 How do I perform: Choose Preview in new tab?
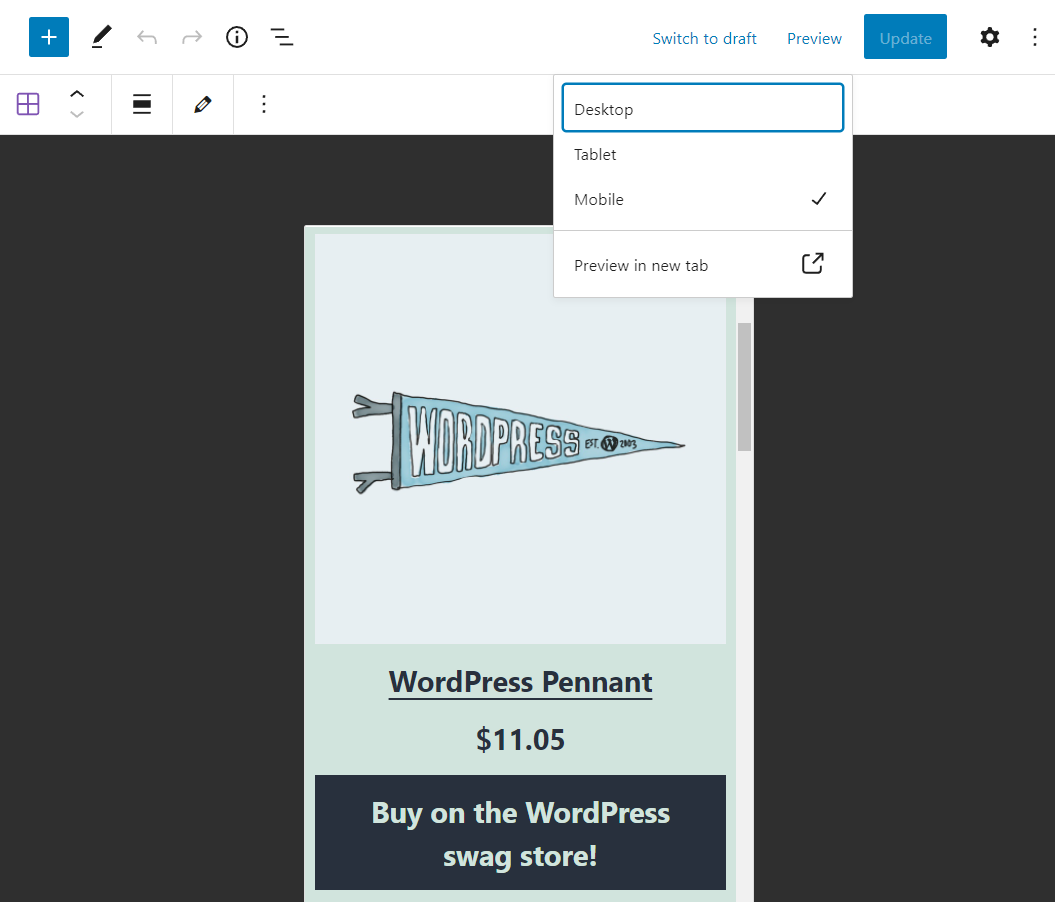(702, 265)
